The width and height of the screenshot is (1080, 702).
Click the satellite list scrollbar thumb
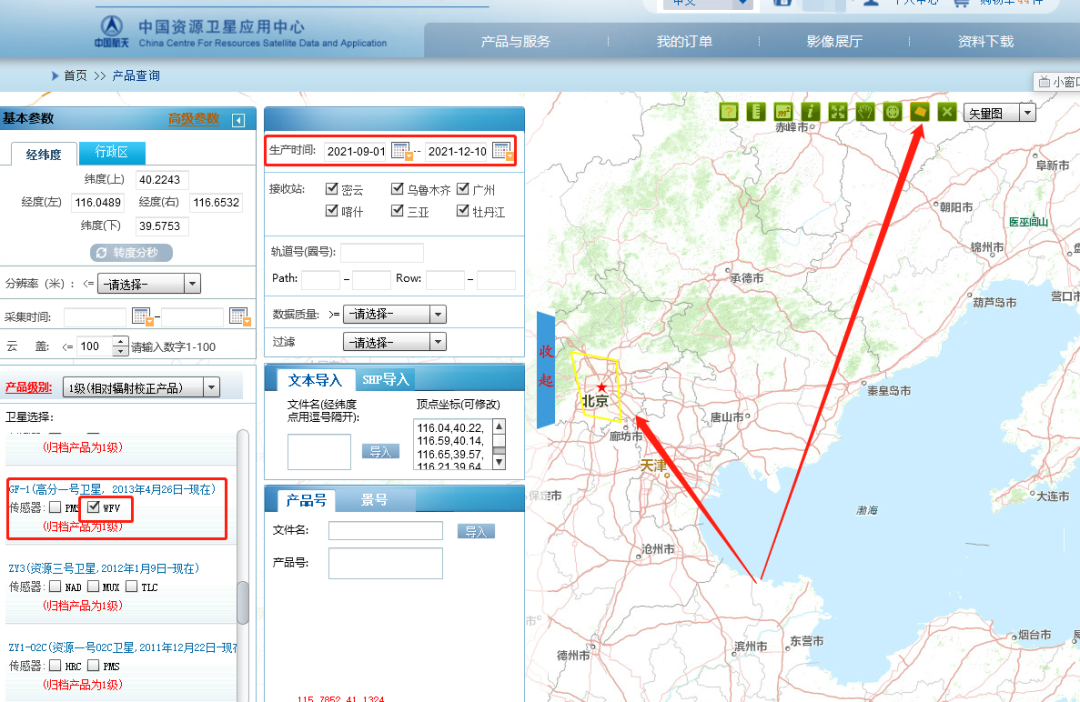242,602
